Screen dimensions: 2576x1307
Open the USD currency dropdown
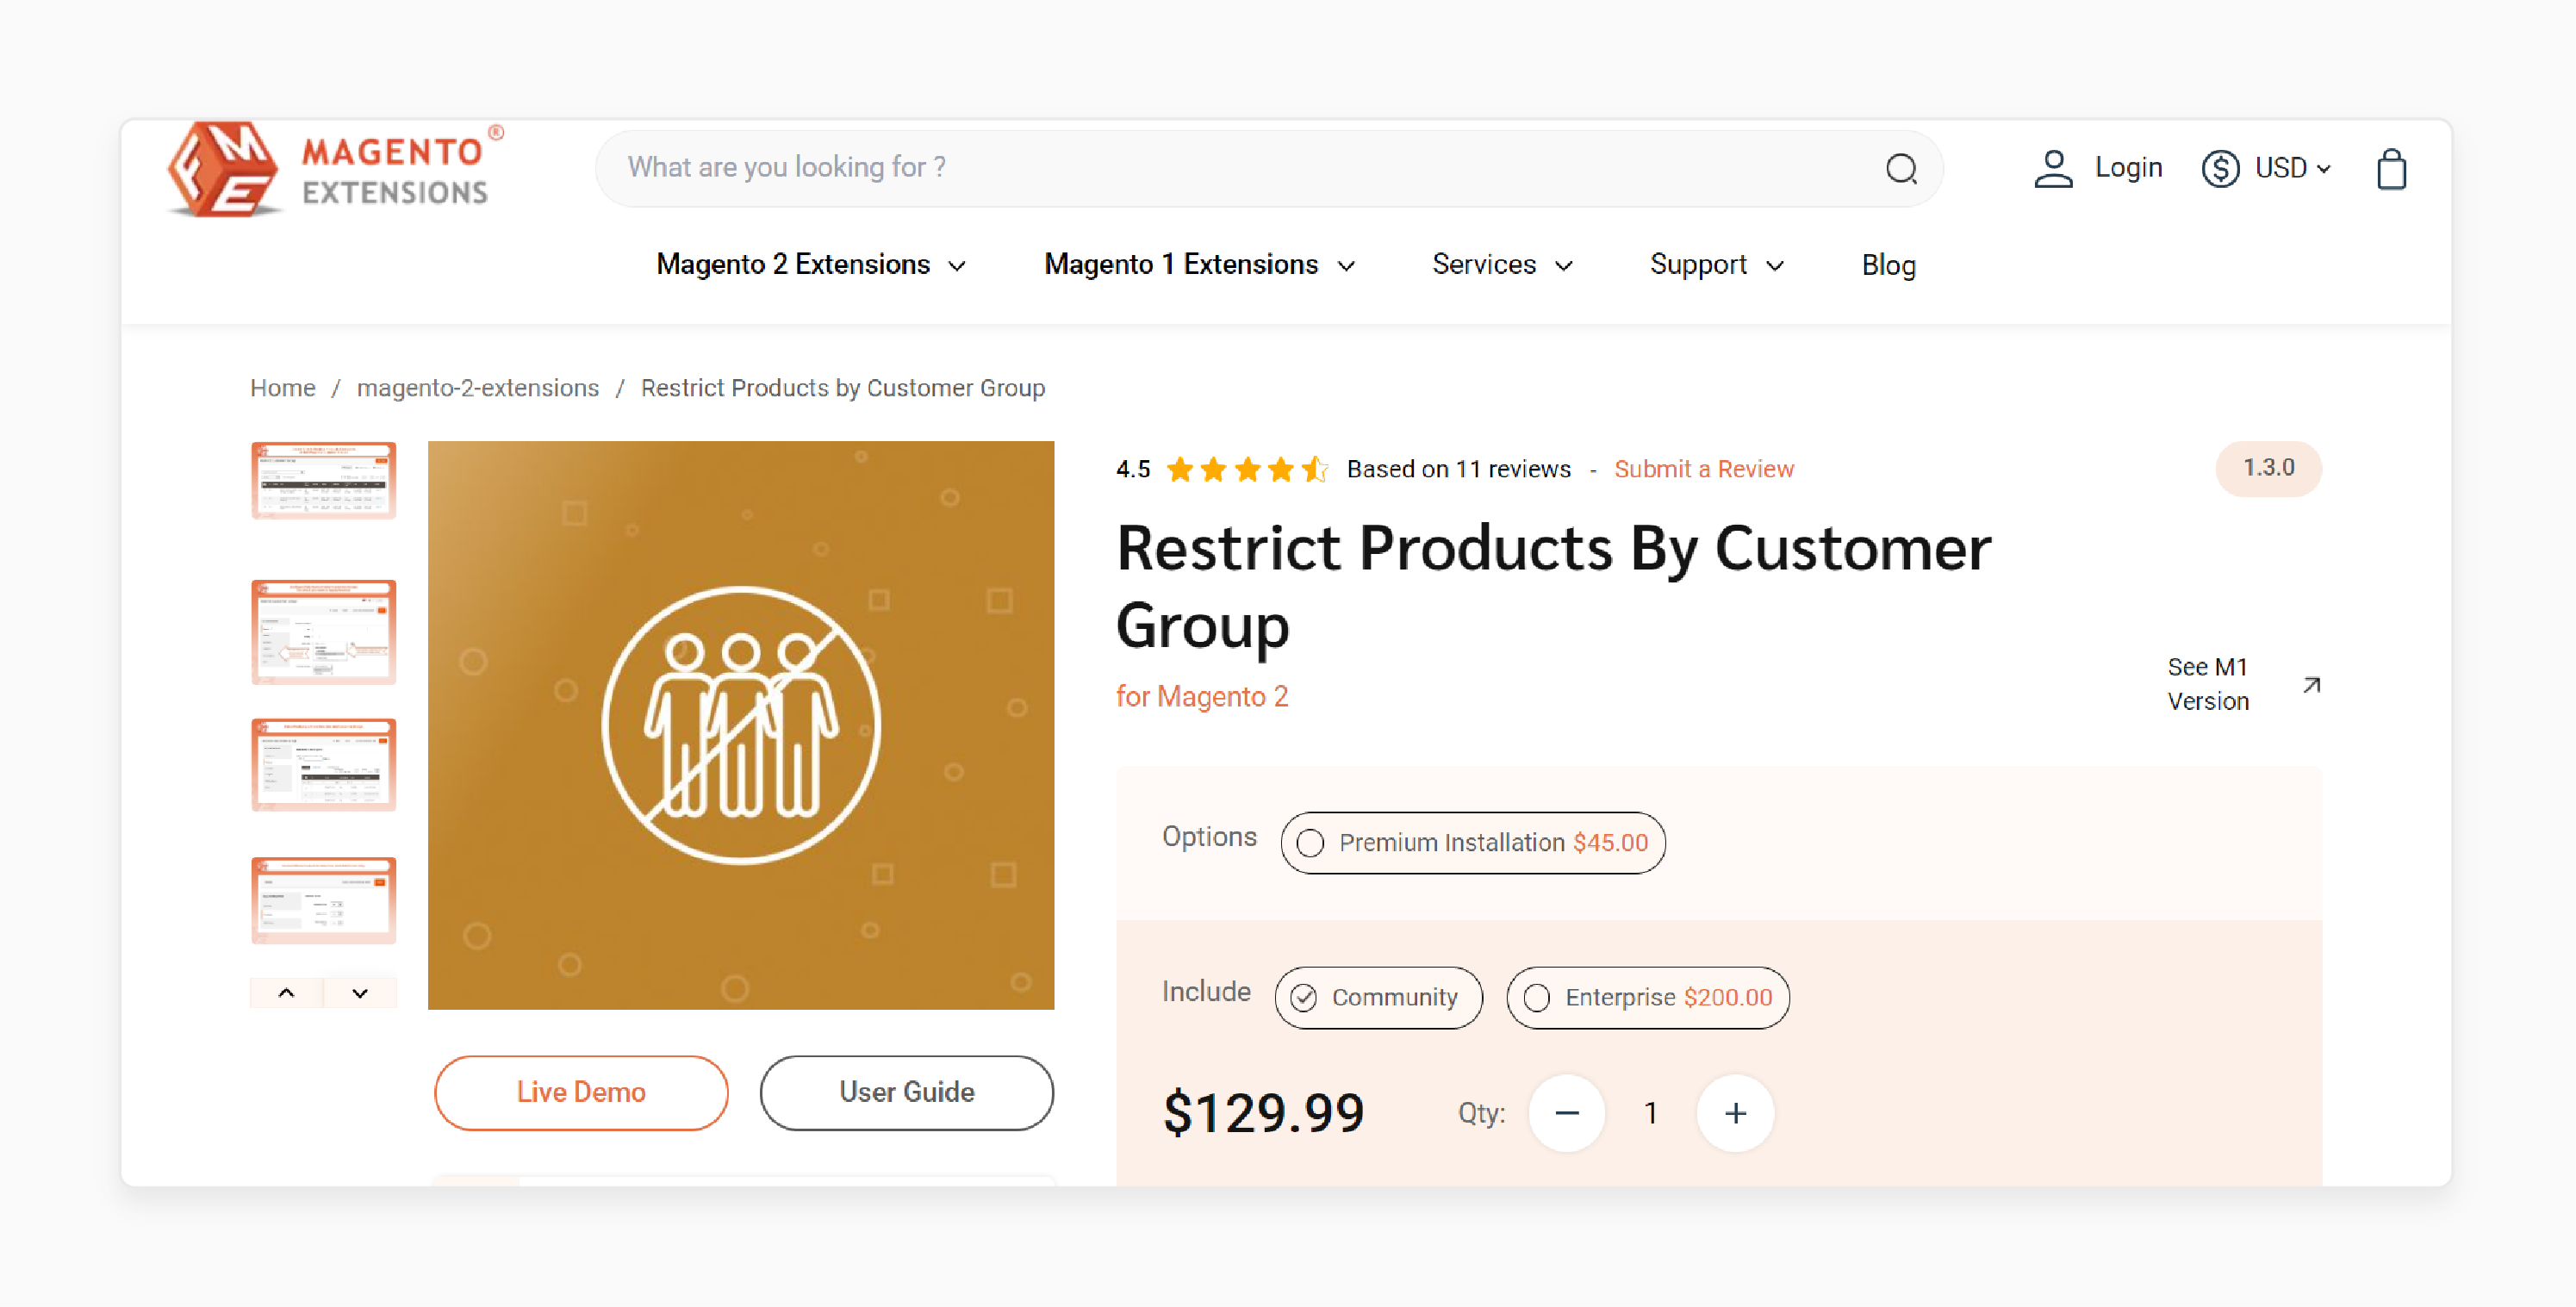(2293, 168)
